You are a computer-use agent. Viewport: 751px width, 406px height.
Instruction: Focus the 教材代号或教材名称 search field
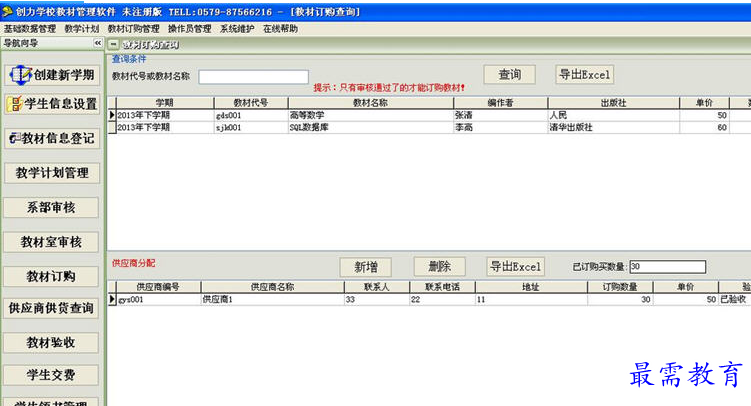click(x=253, y=77)
